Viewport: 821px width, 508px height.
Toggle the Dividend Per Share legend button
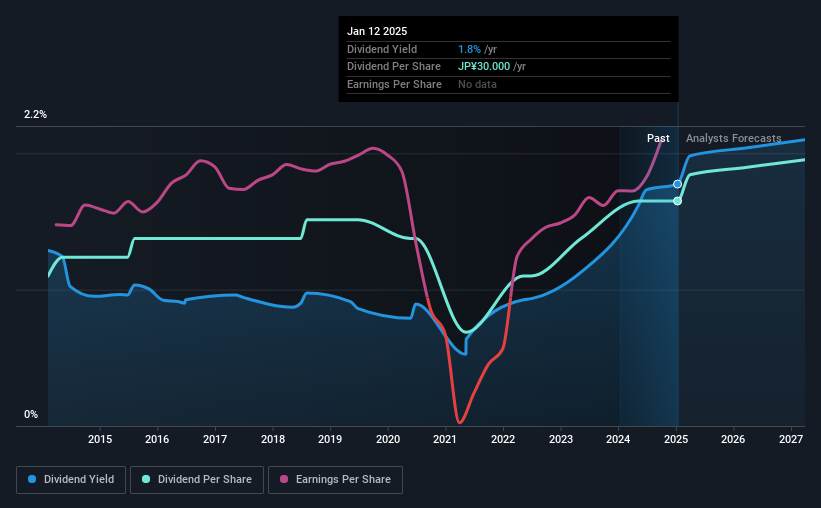click(197, 480)
